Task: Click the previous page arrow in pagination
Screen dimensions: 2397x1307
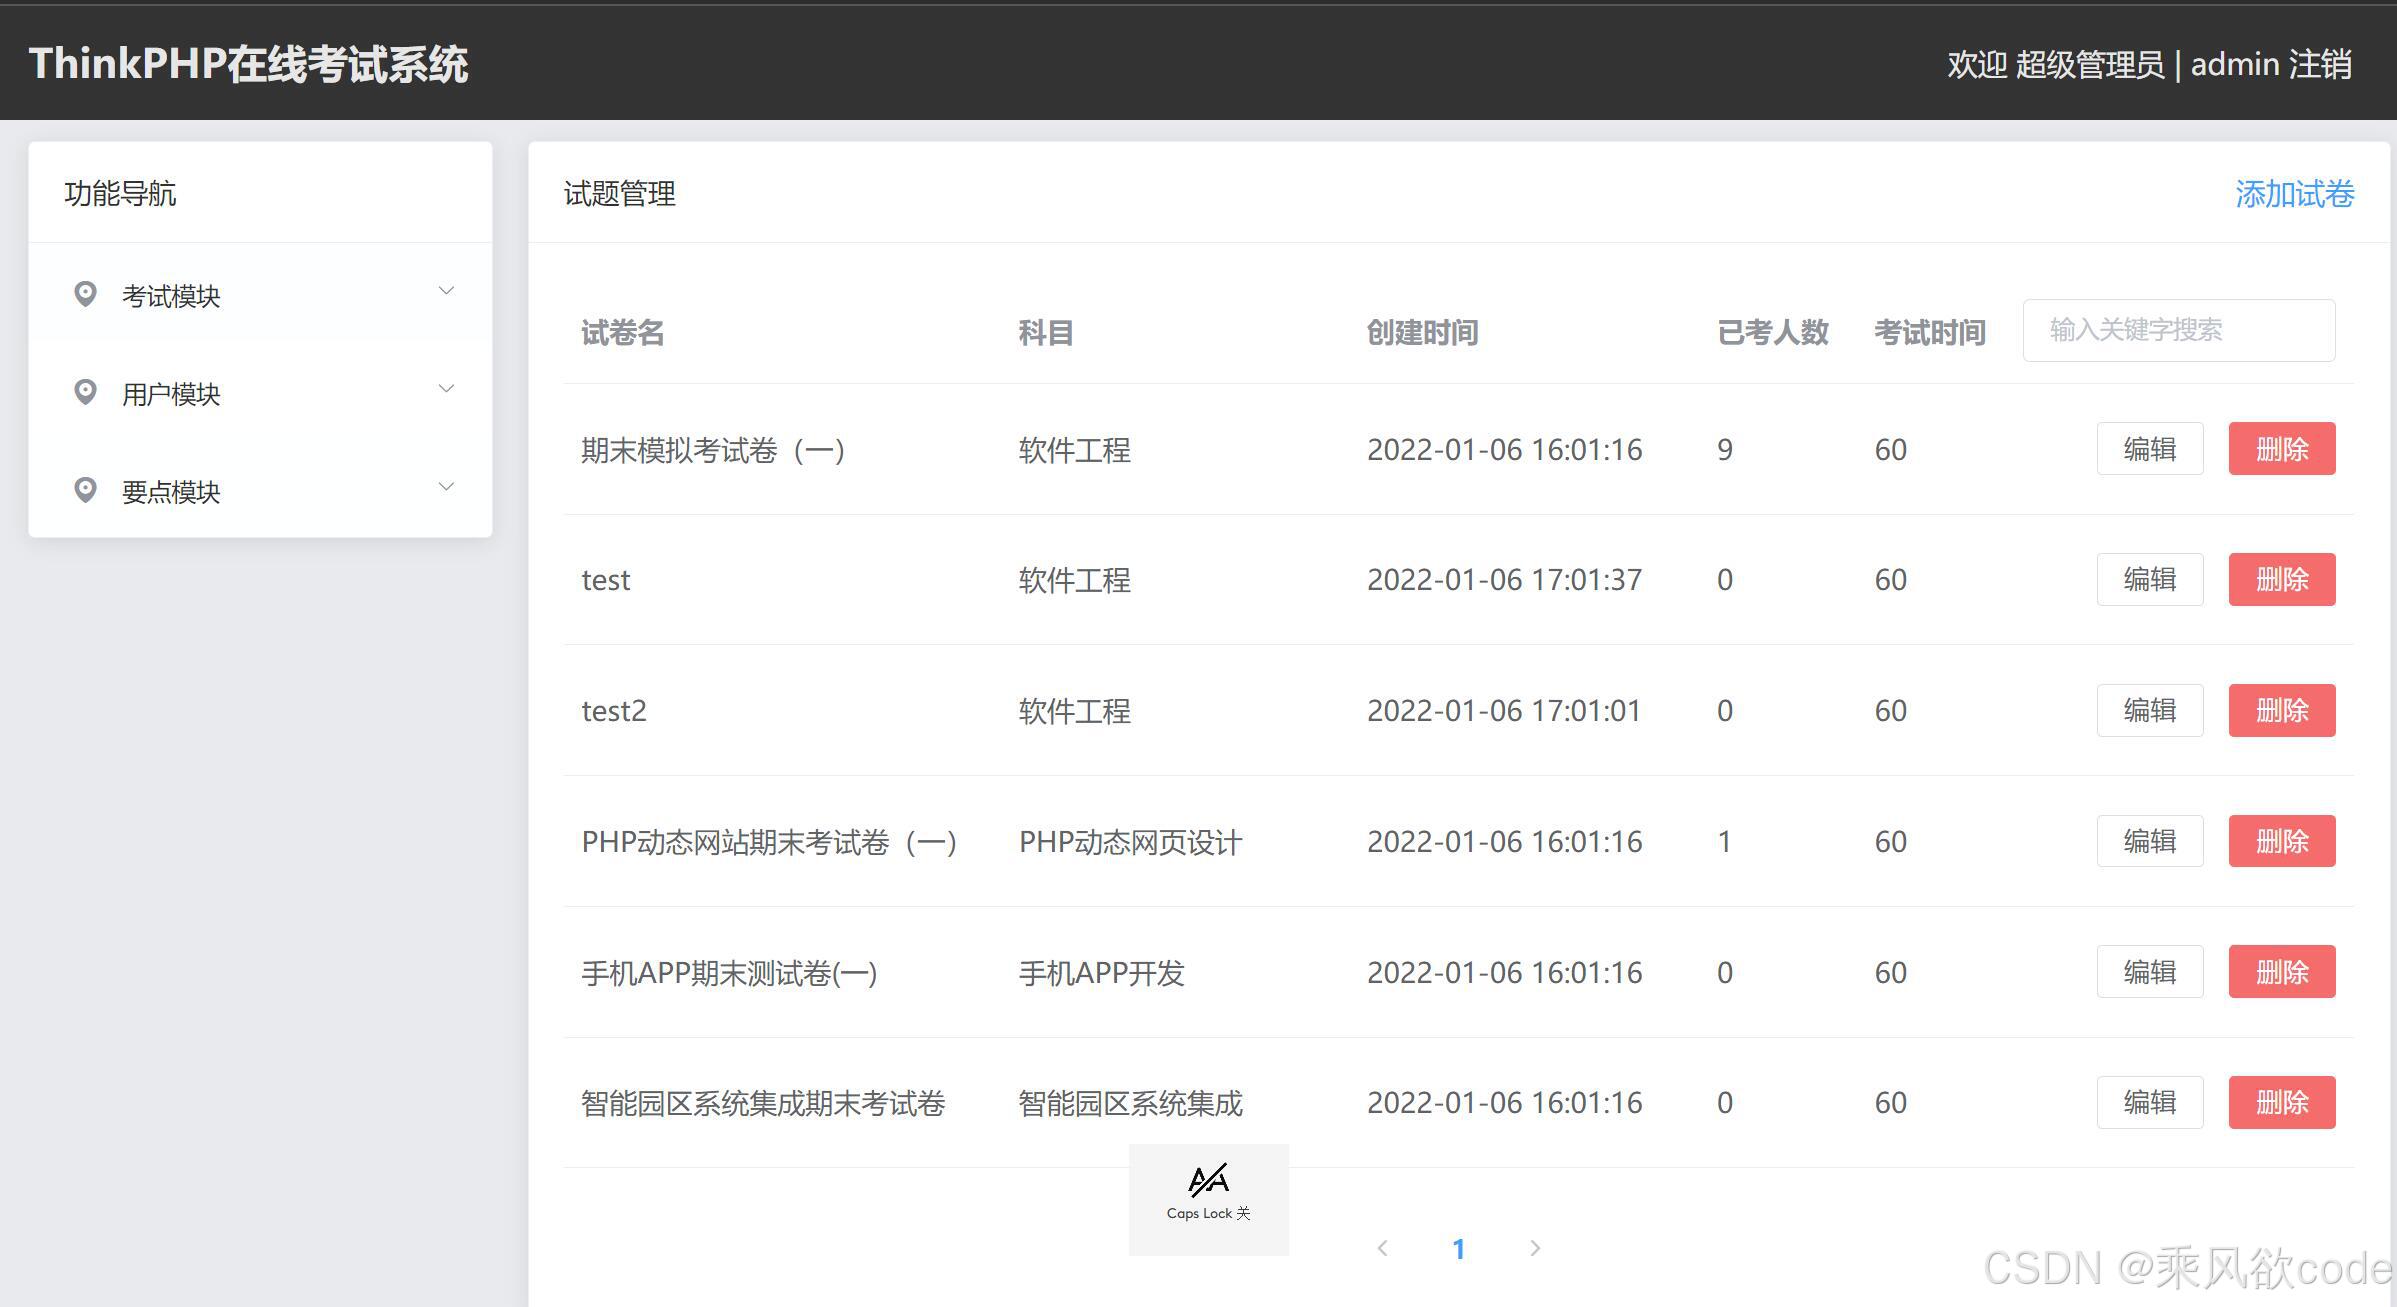Action: point(1383,1248)
